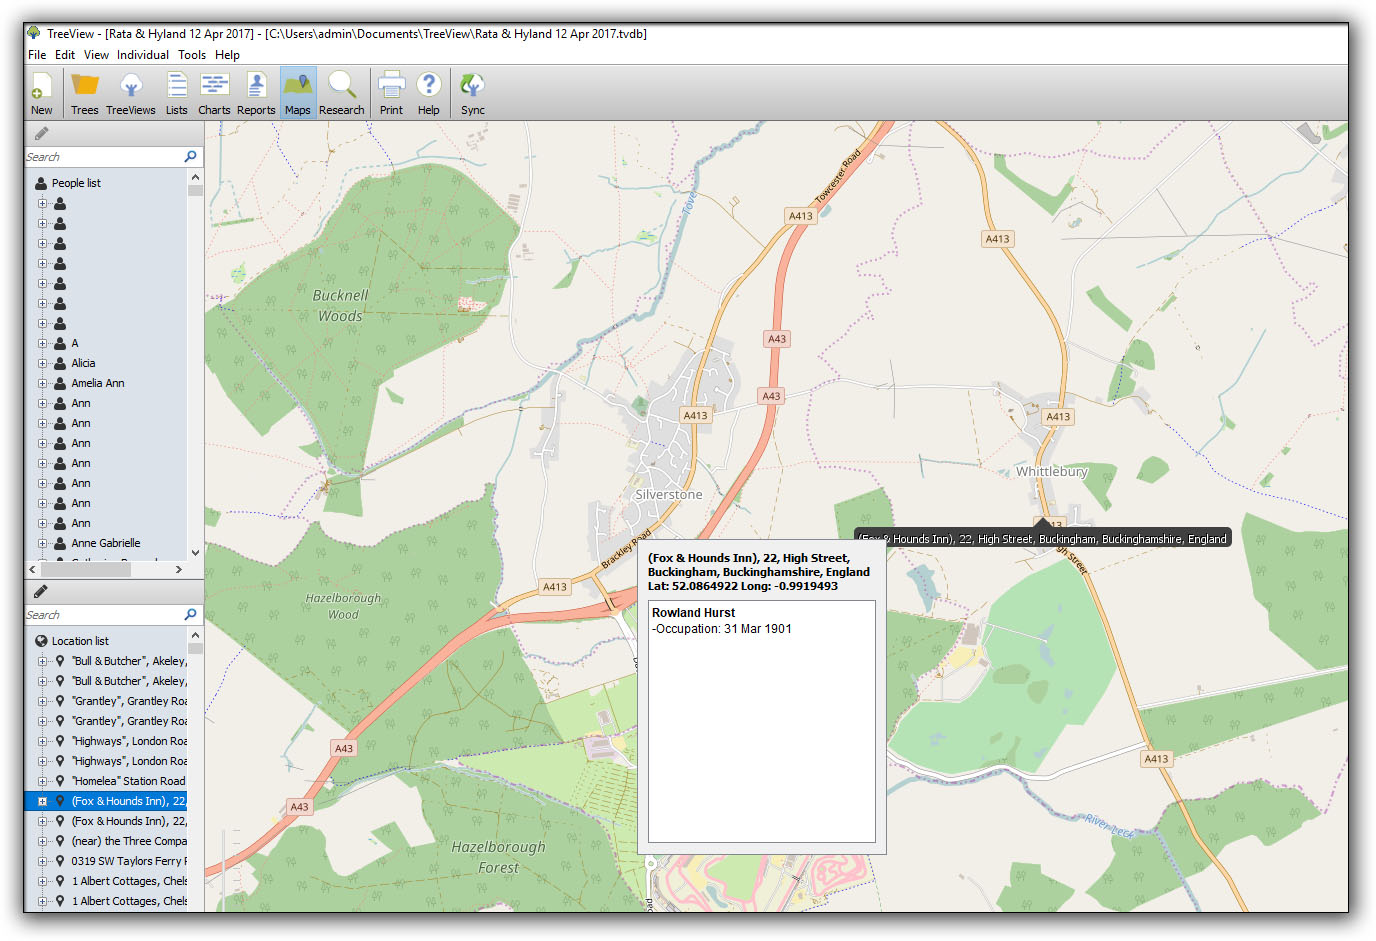The image size is (1376, 941).
Task: Open the Lists toolbar icon
Action: click(177, 94)
